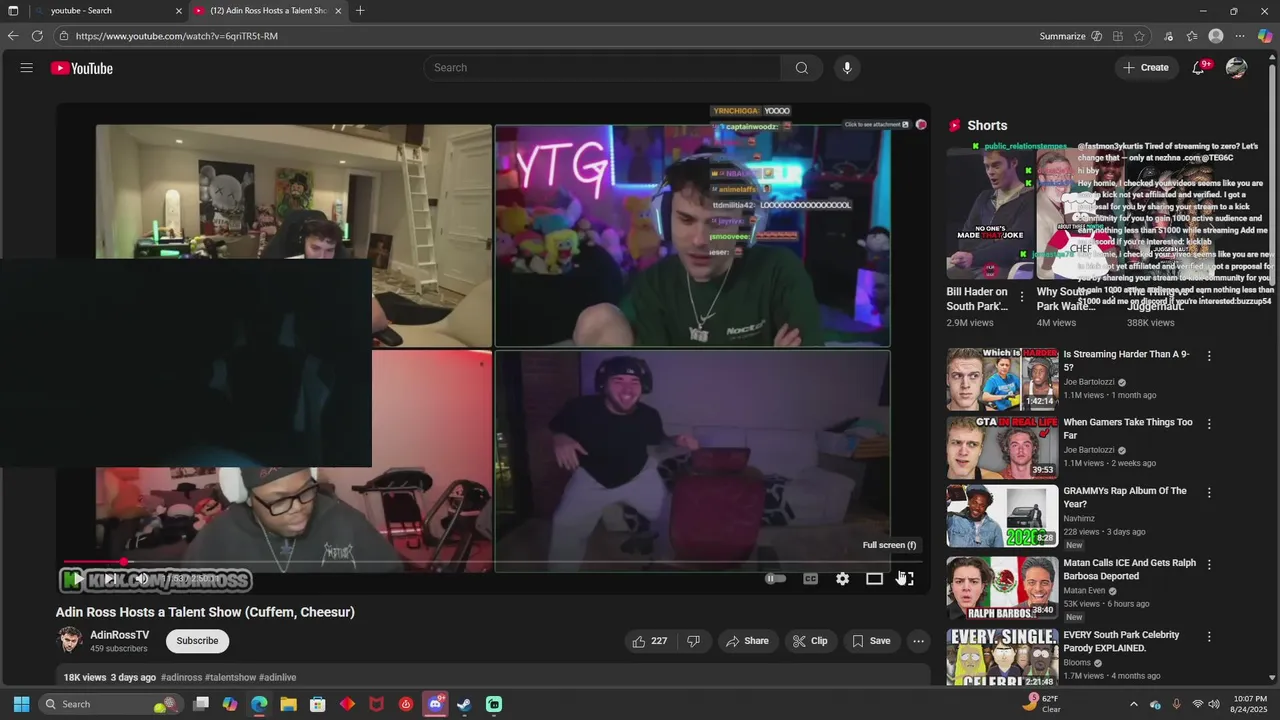Go back in browser
The height and width of the screenshot is (720, 1280).
[x=12, y=36]
